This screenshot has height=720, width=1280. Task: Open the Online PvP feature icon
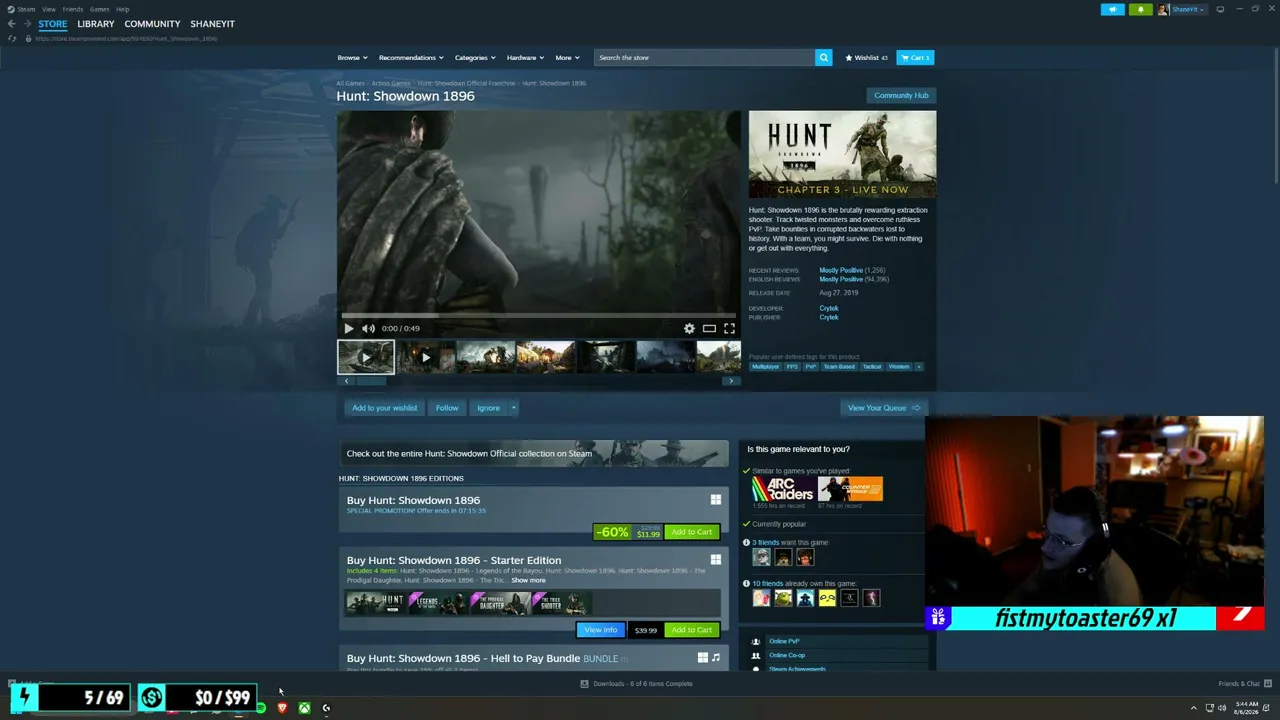click(756, 641)
